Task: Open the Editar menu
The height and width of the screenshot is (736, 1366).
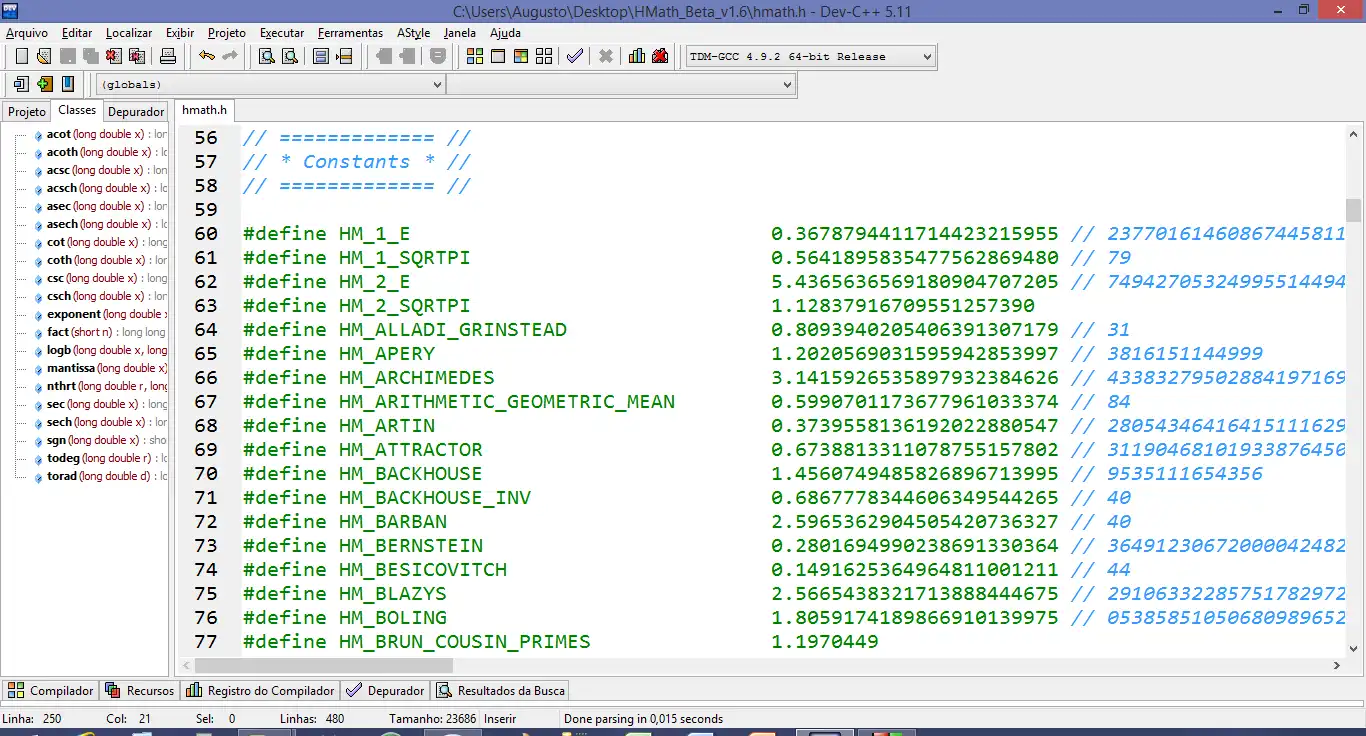Action: click(77, 33)
